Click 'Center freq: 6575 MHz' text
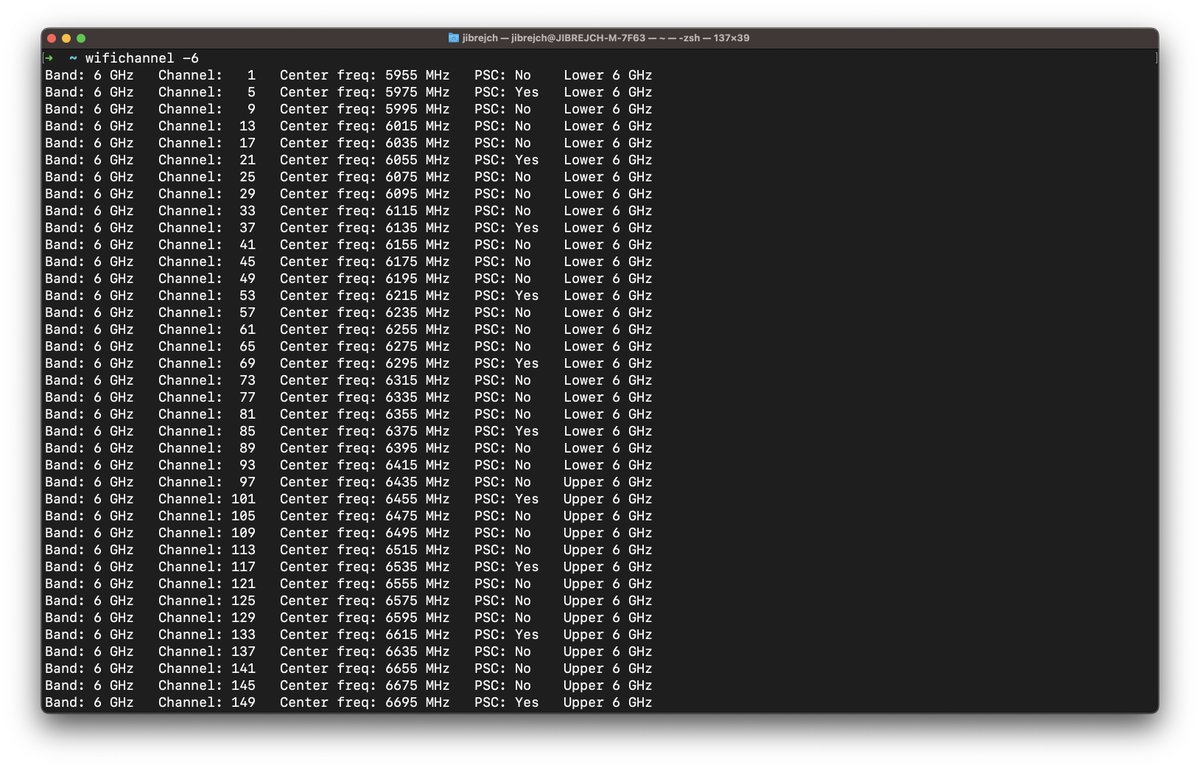The height and width of the screenshot is (768, 1200). (364, 602)
